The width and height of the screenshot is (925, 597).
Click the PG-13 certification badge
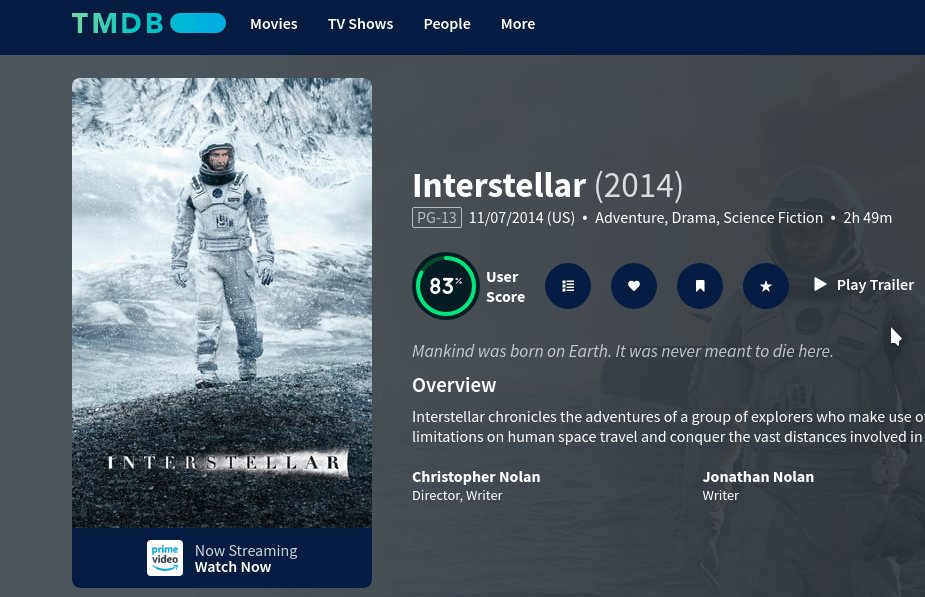point(437,218)
